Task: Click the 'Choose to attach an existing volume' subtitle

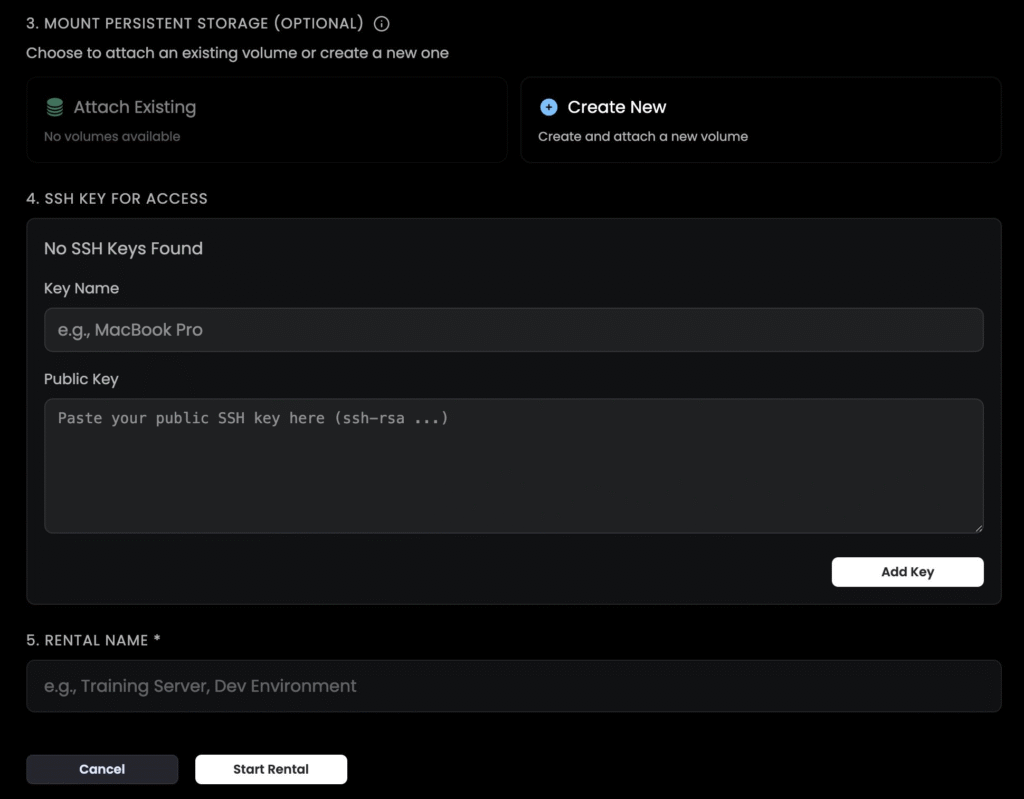Action: [237, 53]
